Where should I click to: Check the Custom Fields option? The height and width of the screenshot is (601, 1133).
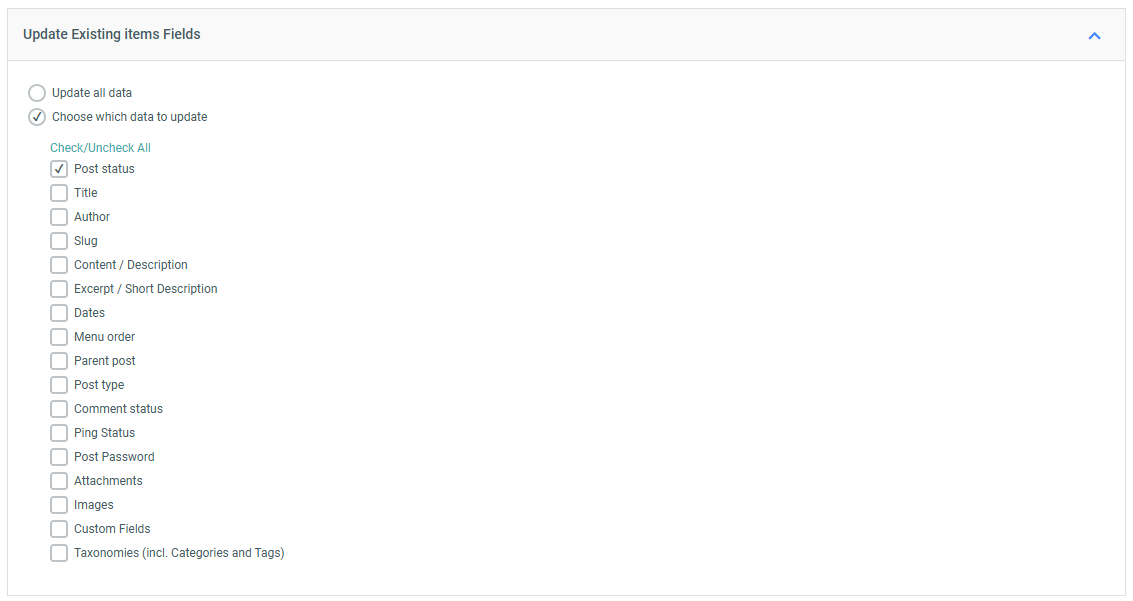[x=59, y=529]
